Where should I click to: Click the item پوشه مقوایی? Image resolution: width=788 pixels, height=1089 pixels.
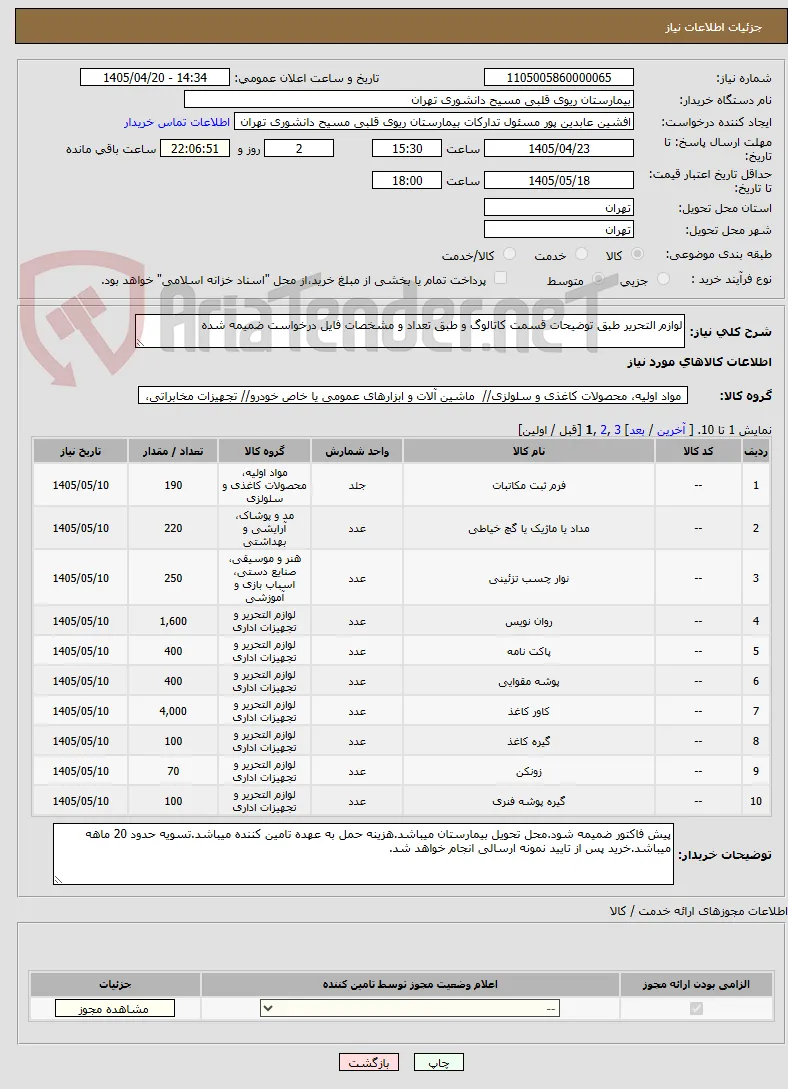tap(529, 681)
